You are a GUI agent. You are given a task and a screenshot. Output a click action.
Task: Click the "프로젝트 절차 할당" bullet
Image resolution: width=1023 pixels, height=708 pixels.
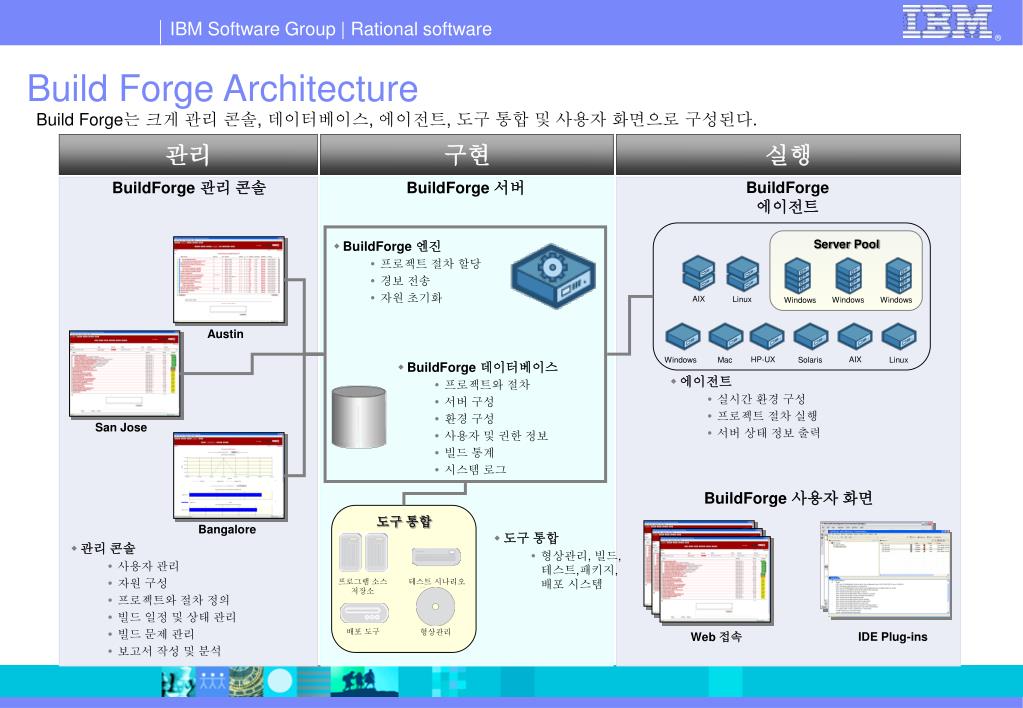431,264
